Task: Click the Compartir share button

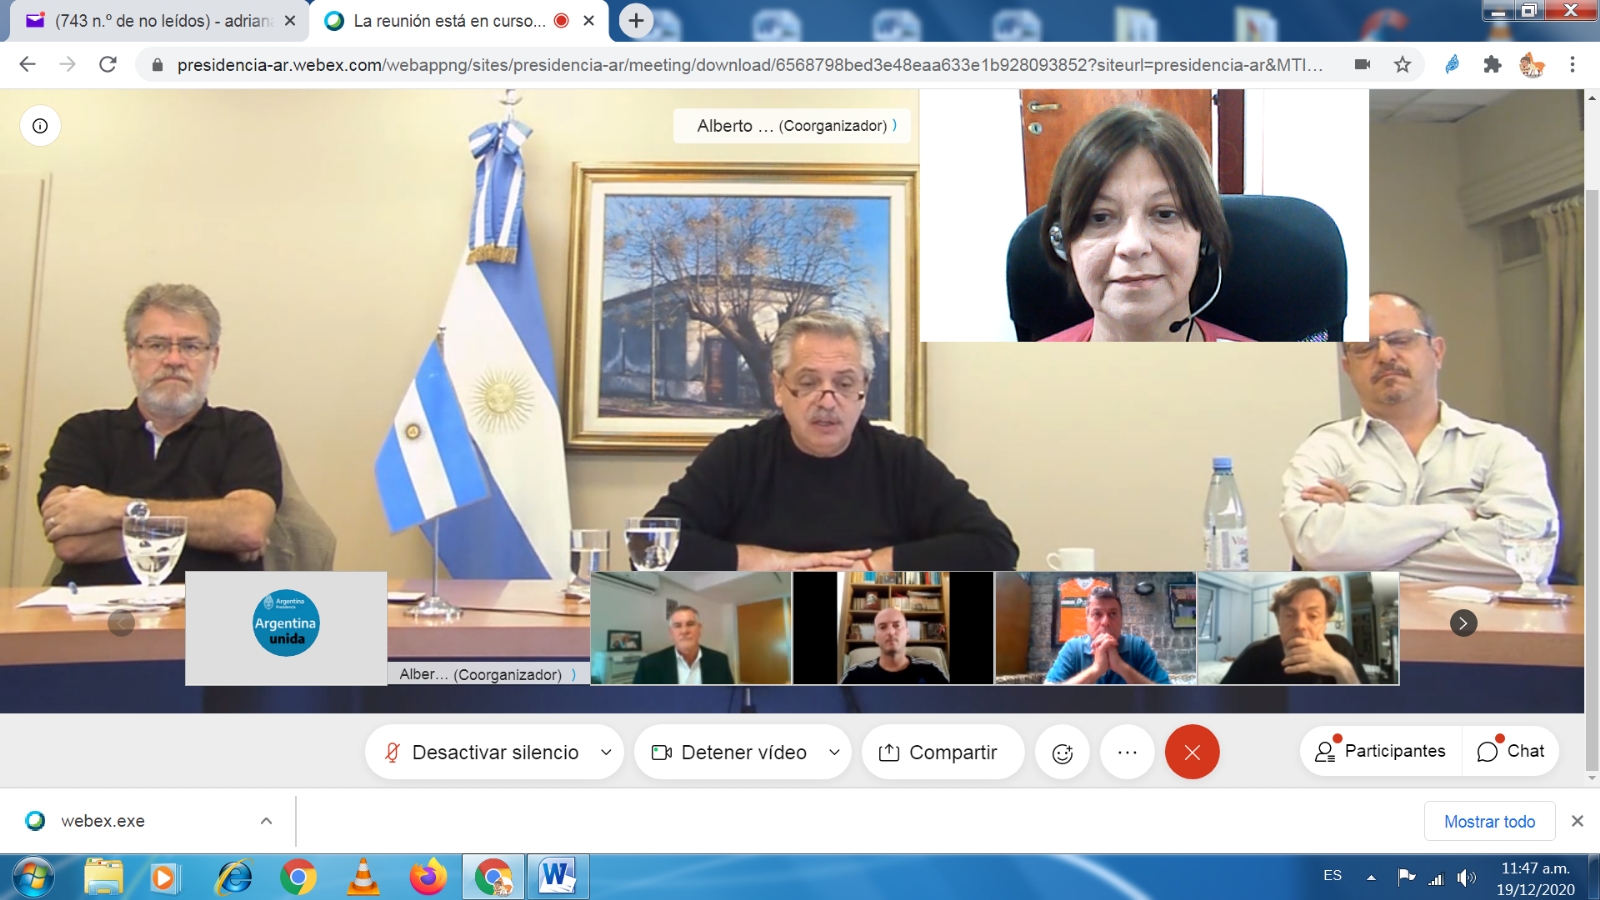Action: (938, 753)
